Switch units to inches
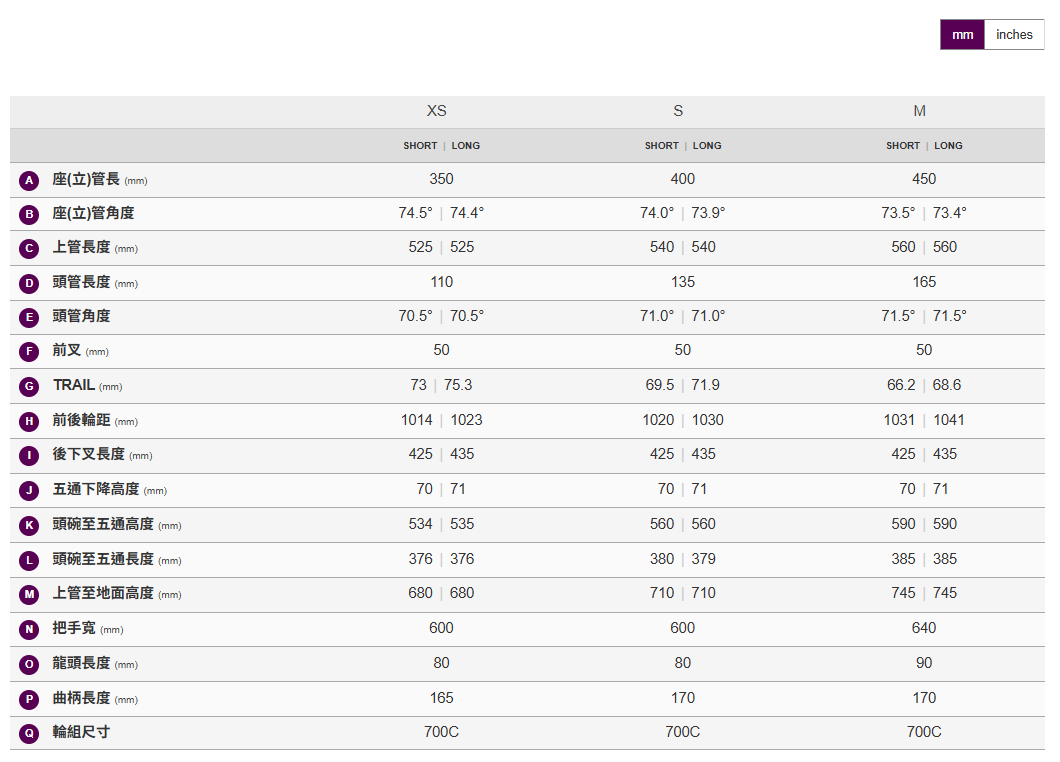The width and height of the screenshot is (1060, 762). click(x=1013, y=35)
